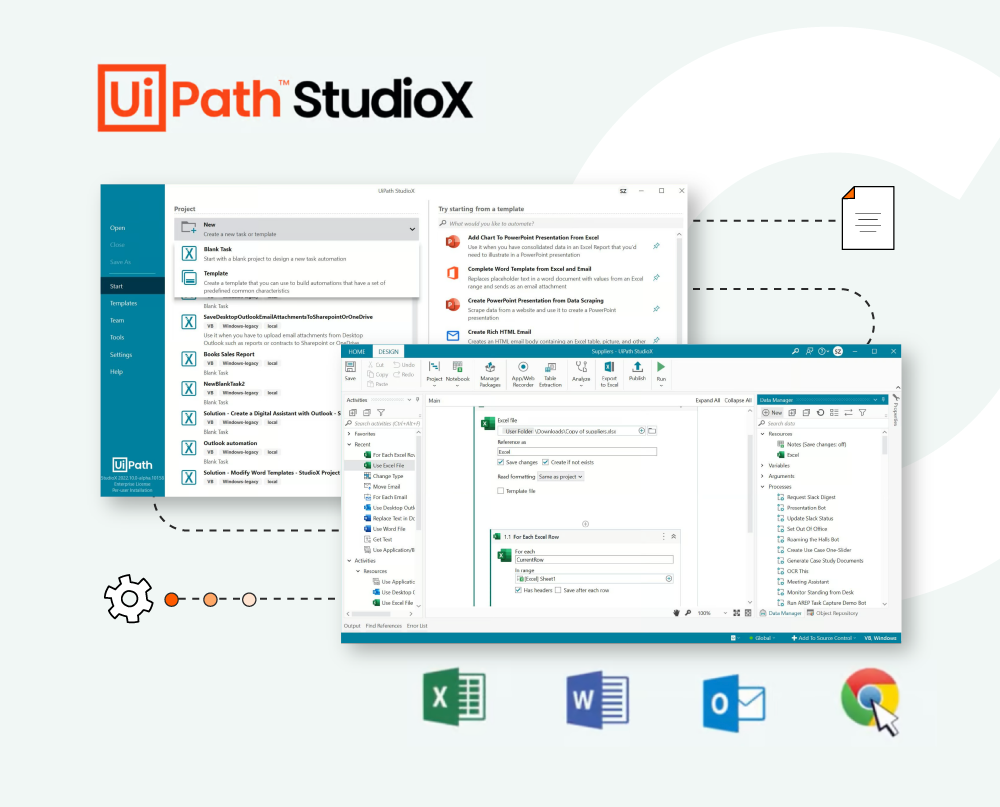Click the fit-to-screen icon beside zoom percentage
The width and height of the screenshot is (1000, 807).
coord(737,613)
